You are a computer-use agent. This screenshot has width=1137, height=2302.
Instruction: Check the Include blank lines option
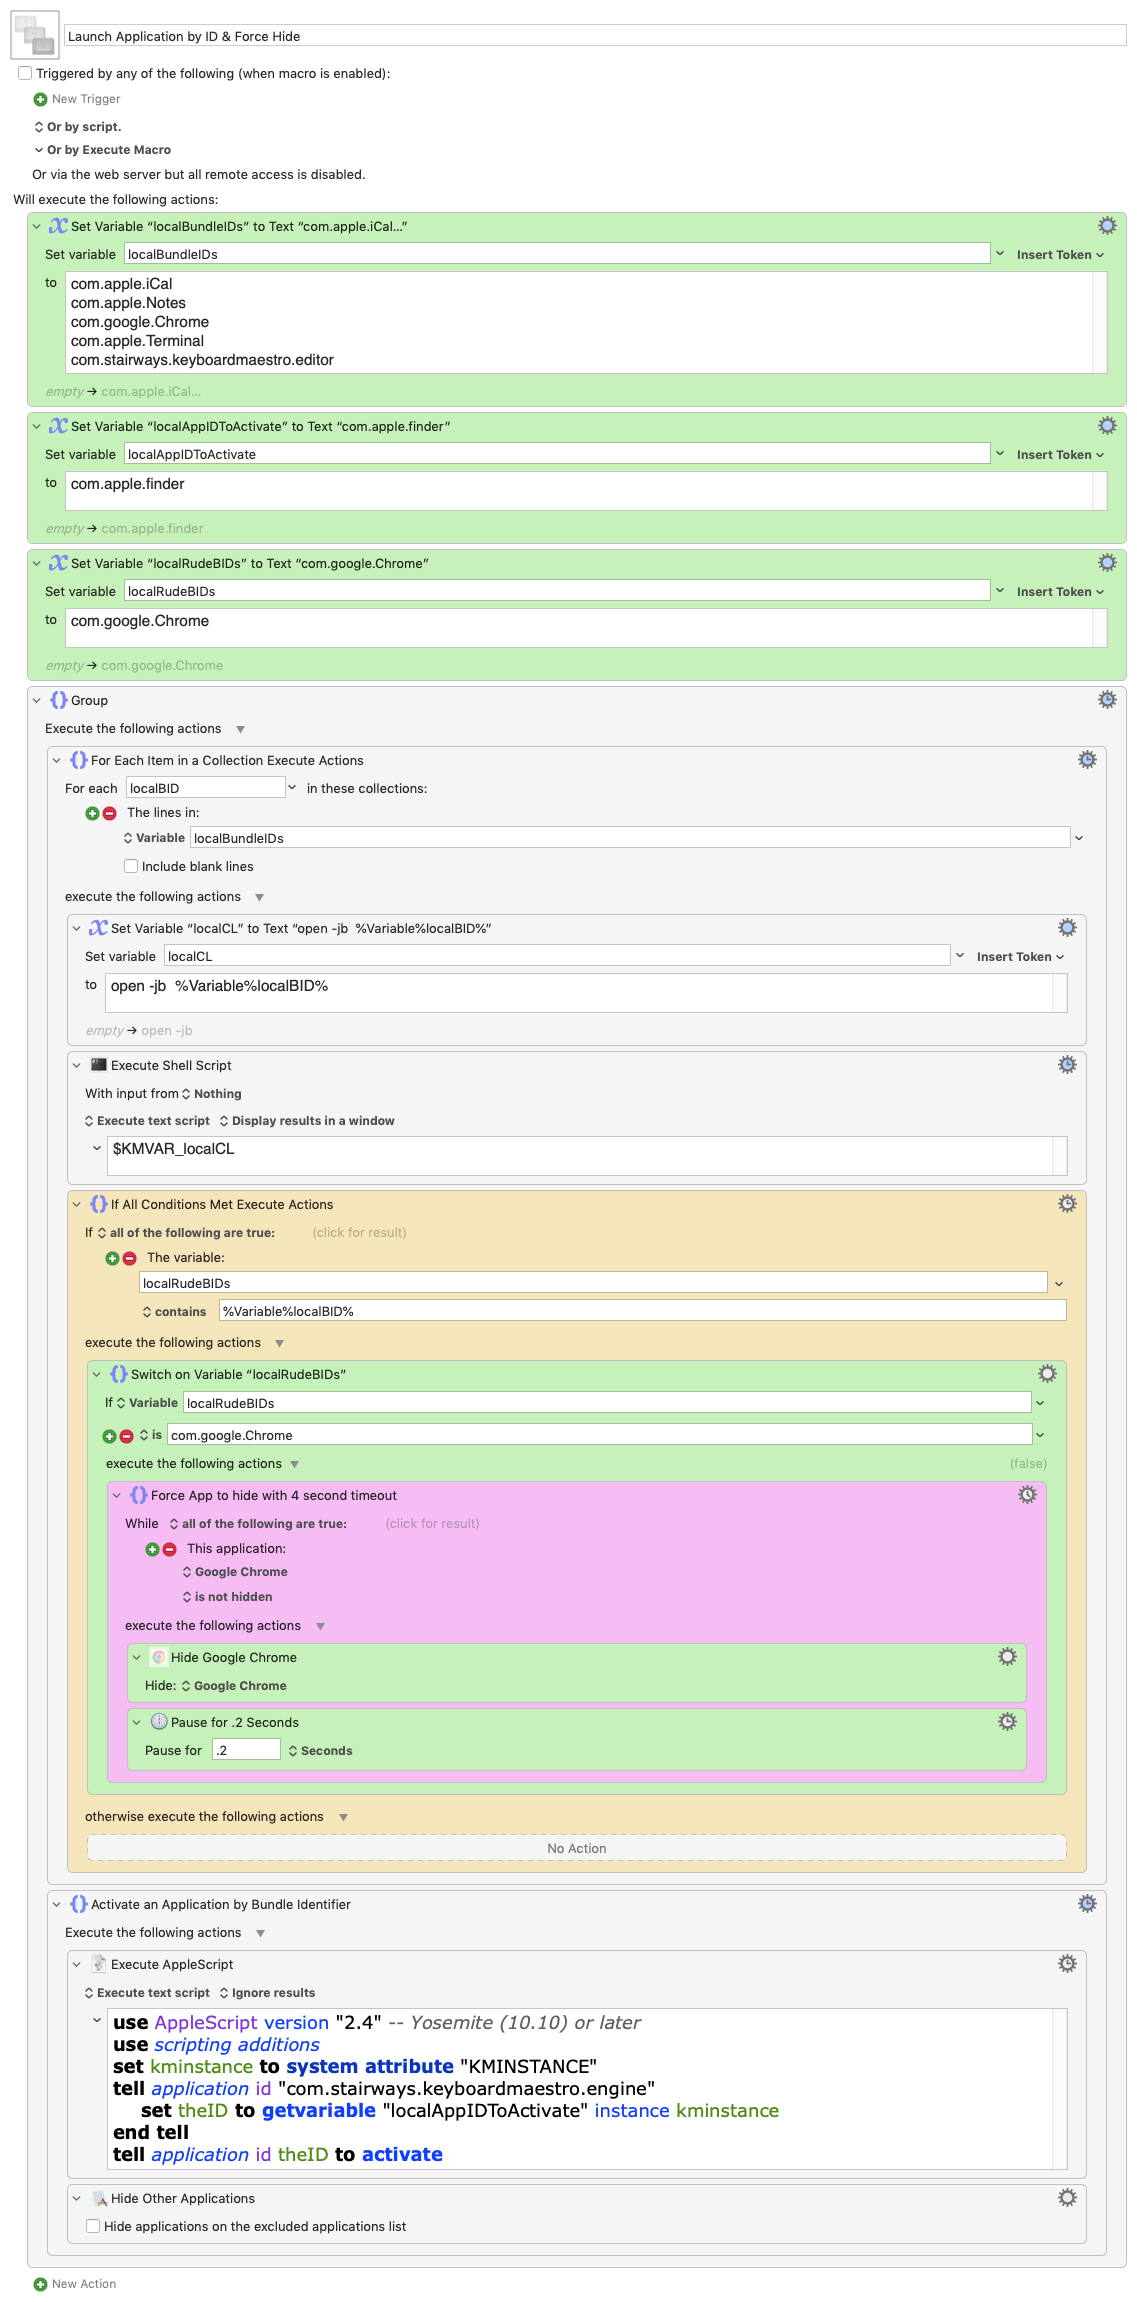point(131,866)
